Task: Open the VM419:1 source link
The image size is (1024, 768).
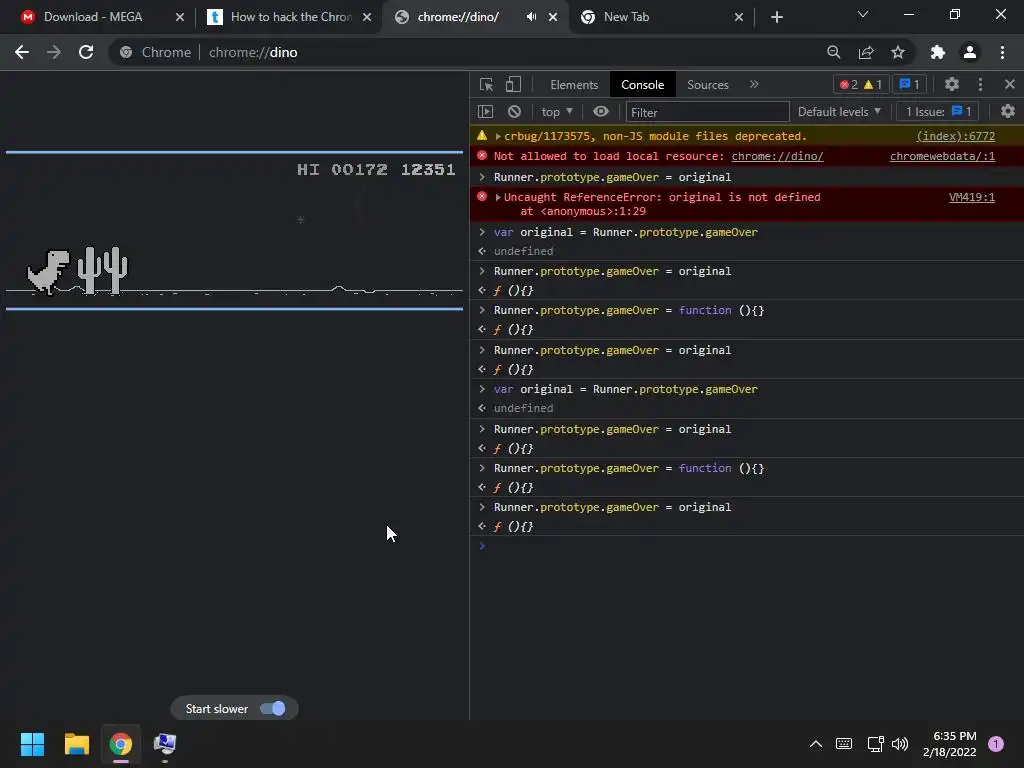Action: (972, 197)
